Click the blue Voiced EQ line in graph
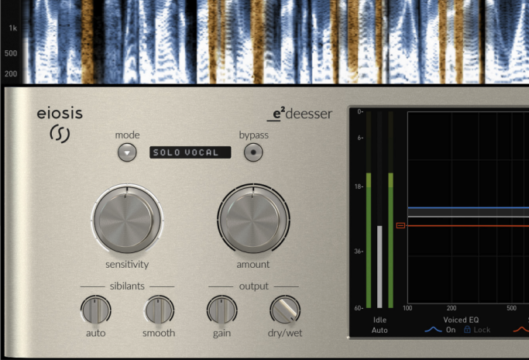Screen dimensions: 529x360 pyautogui.click(x=468, y=208)
